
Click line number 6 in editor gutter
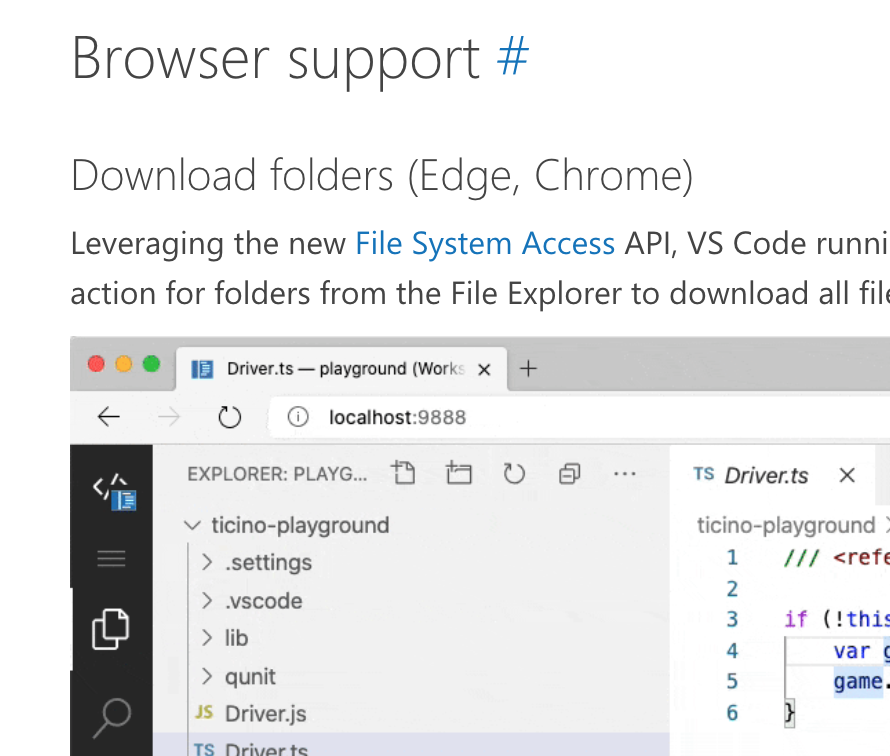[732, 712]
